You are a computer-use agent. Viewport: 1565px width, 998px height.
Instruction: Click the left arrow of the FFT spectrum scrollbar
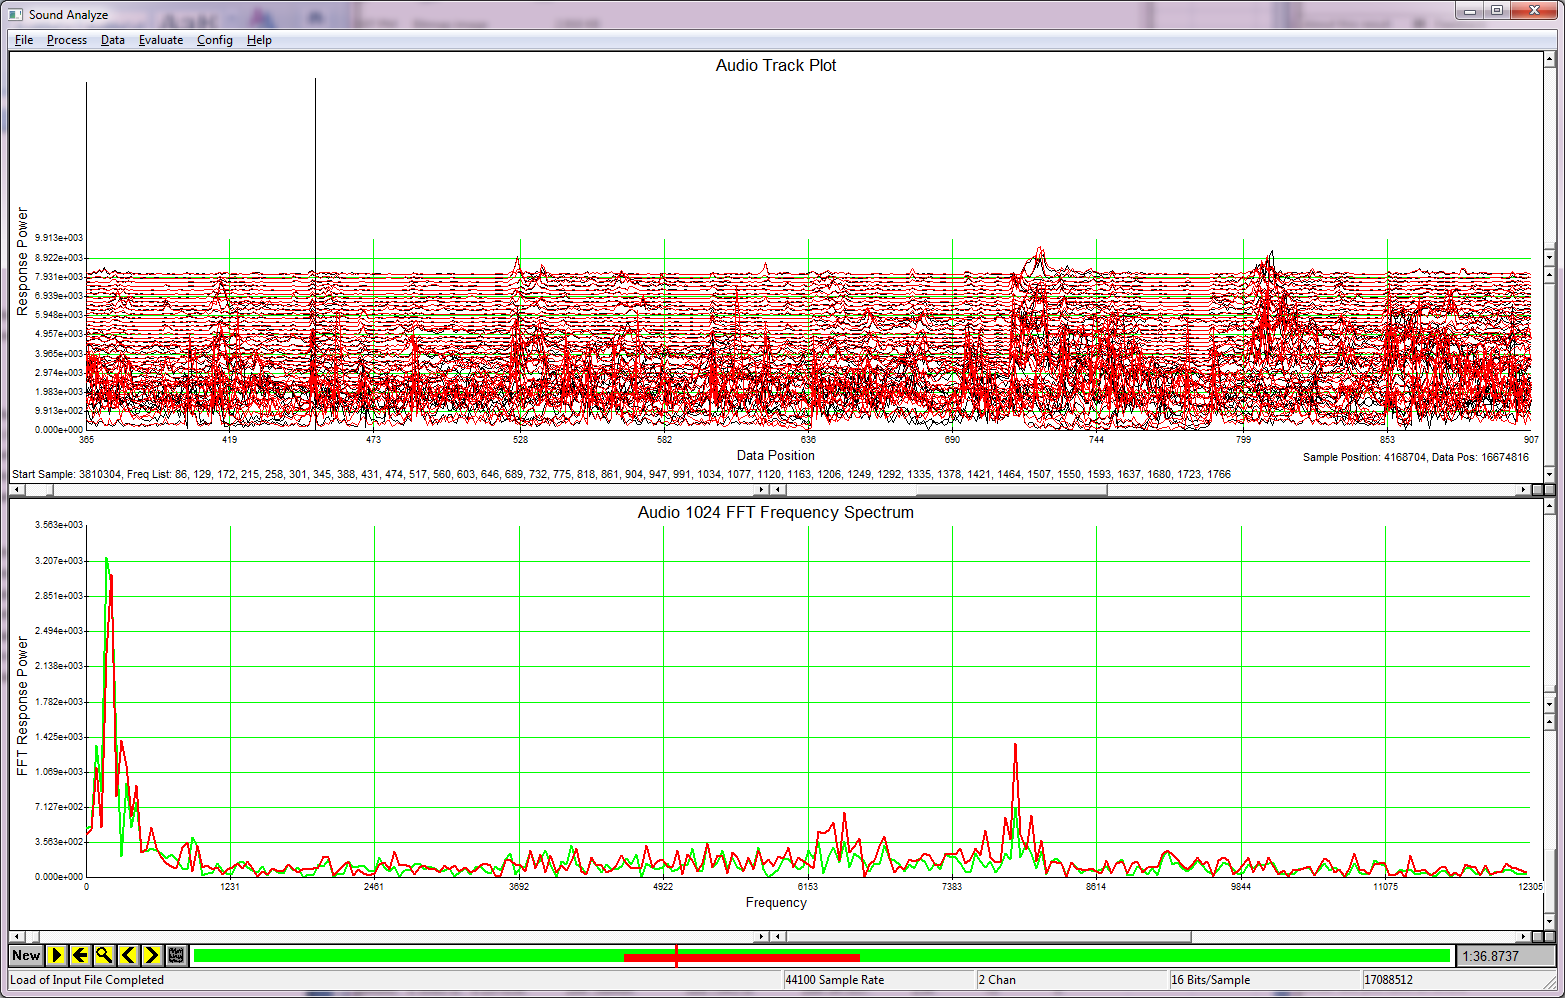pyautogui.click(x=15, y=936)
